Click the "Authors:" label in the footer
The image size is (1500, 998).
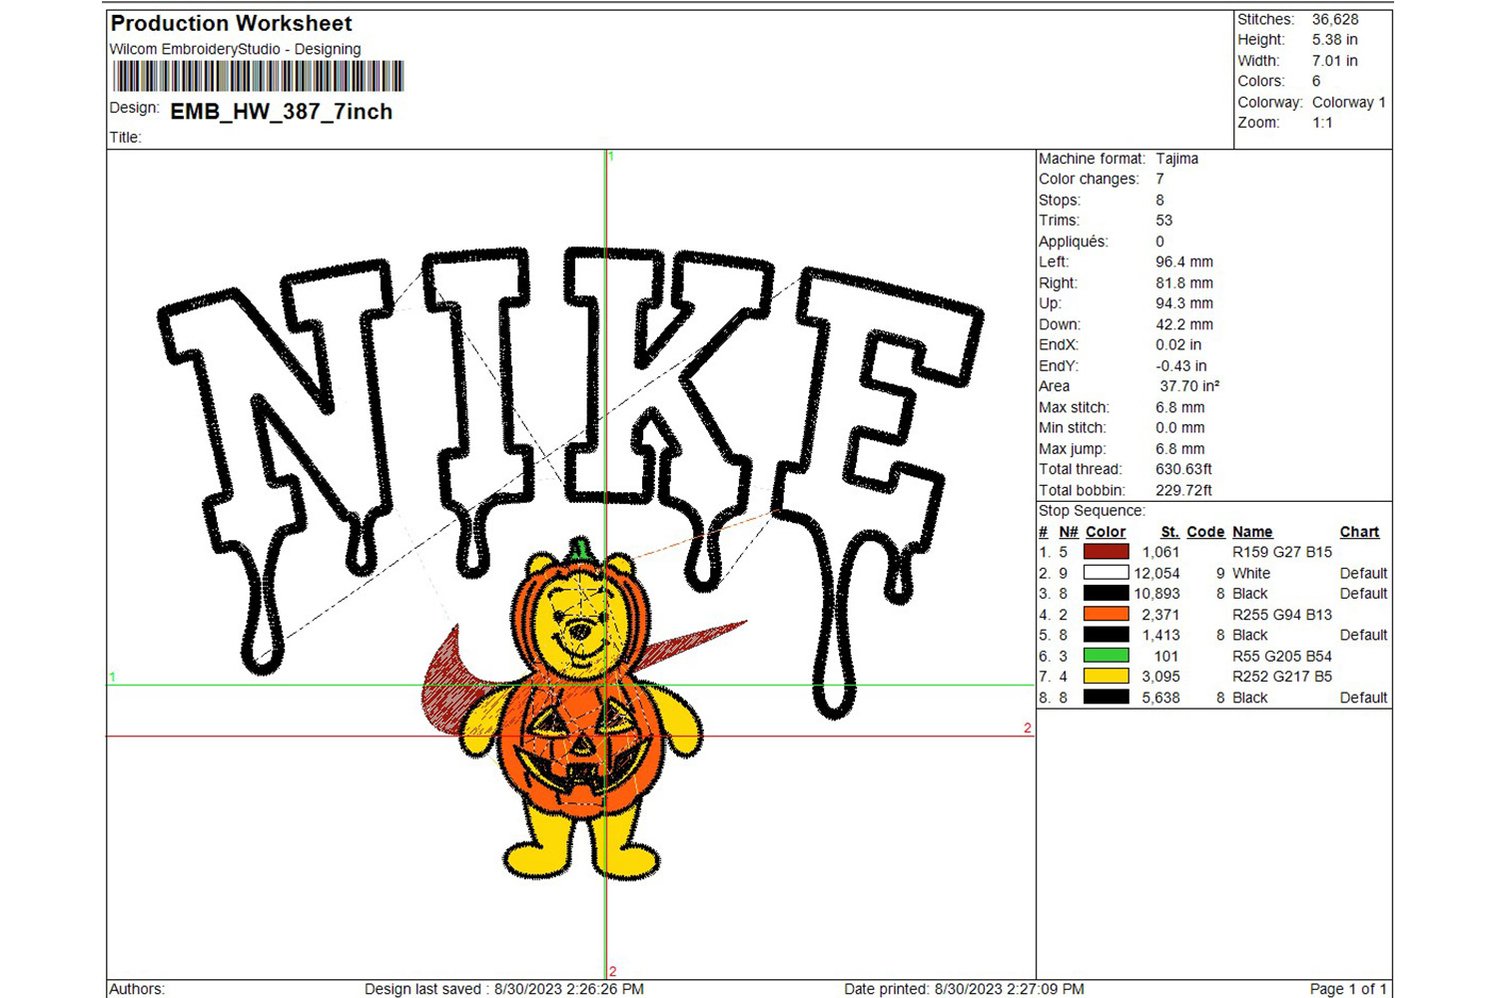pos(137,989)
